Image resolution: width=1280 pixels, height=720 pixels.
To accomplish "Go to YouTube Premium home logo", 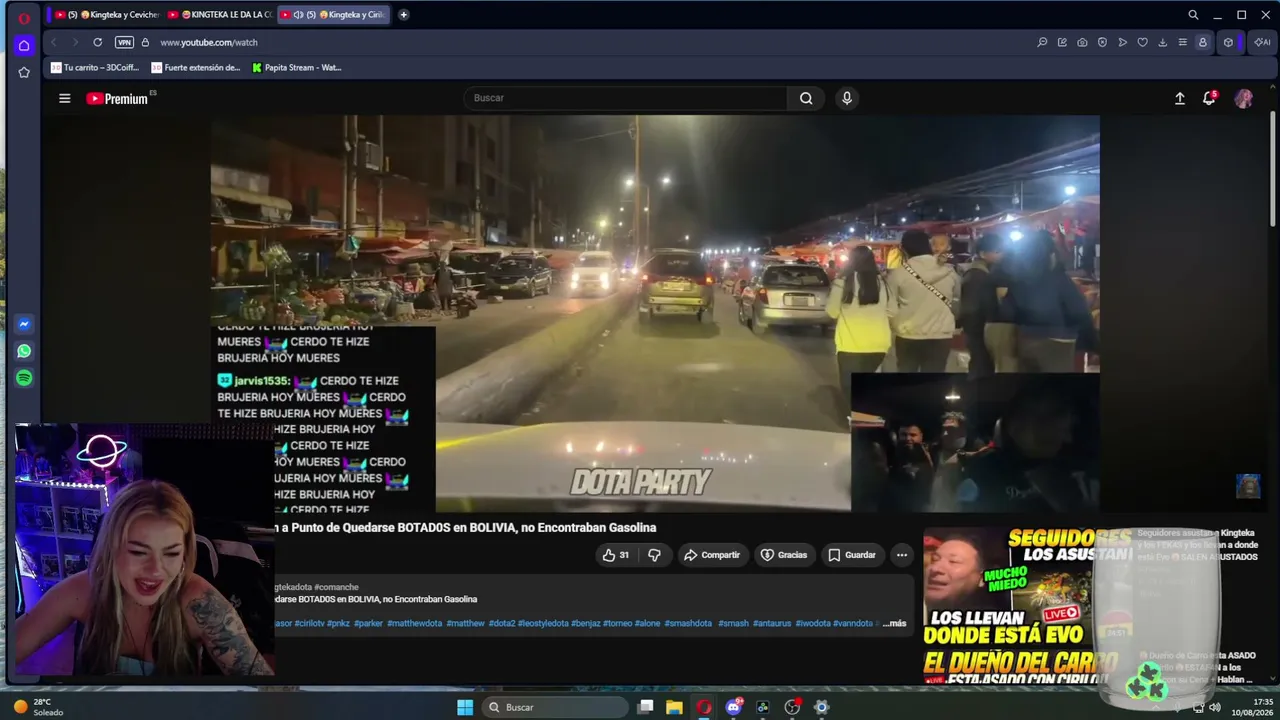I will click(x=117, y=98).
